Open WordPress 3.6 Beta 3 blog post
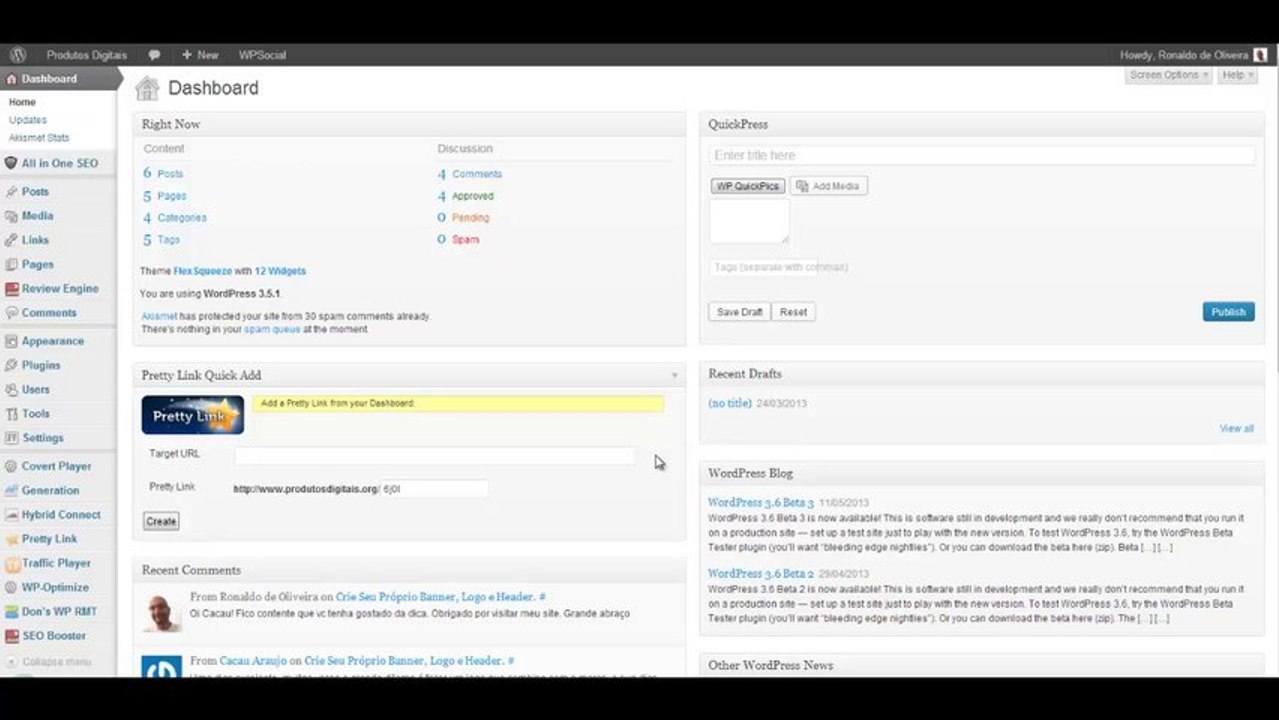 click(761, 503)
